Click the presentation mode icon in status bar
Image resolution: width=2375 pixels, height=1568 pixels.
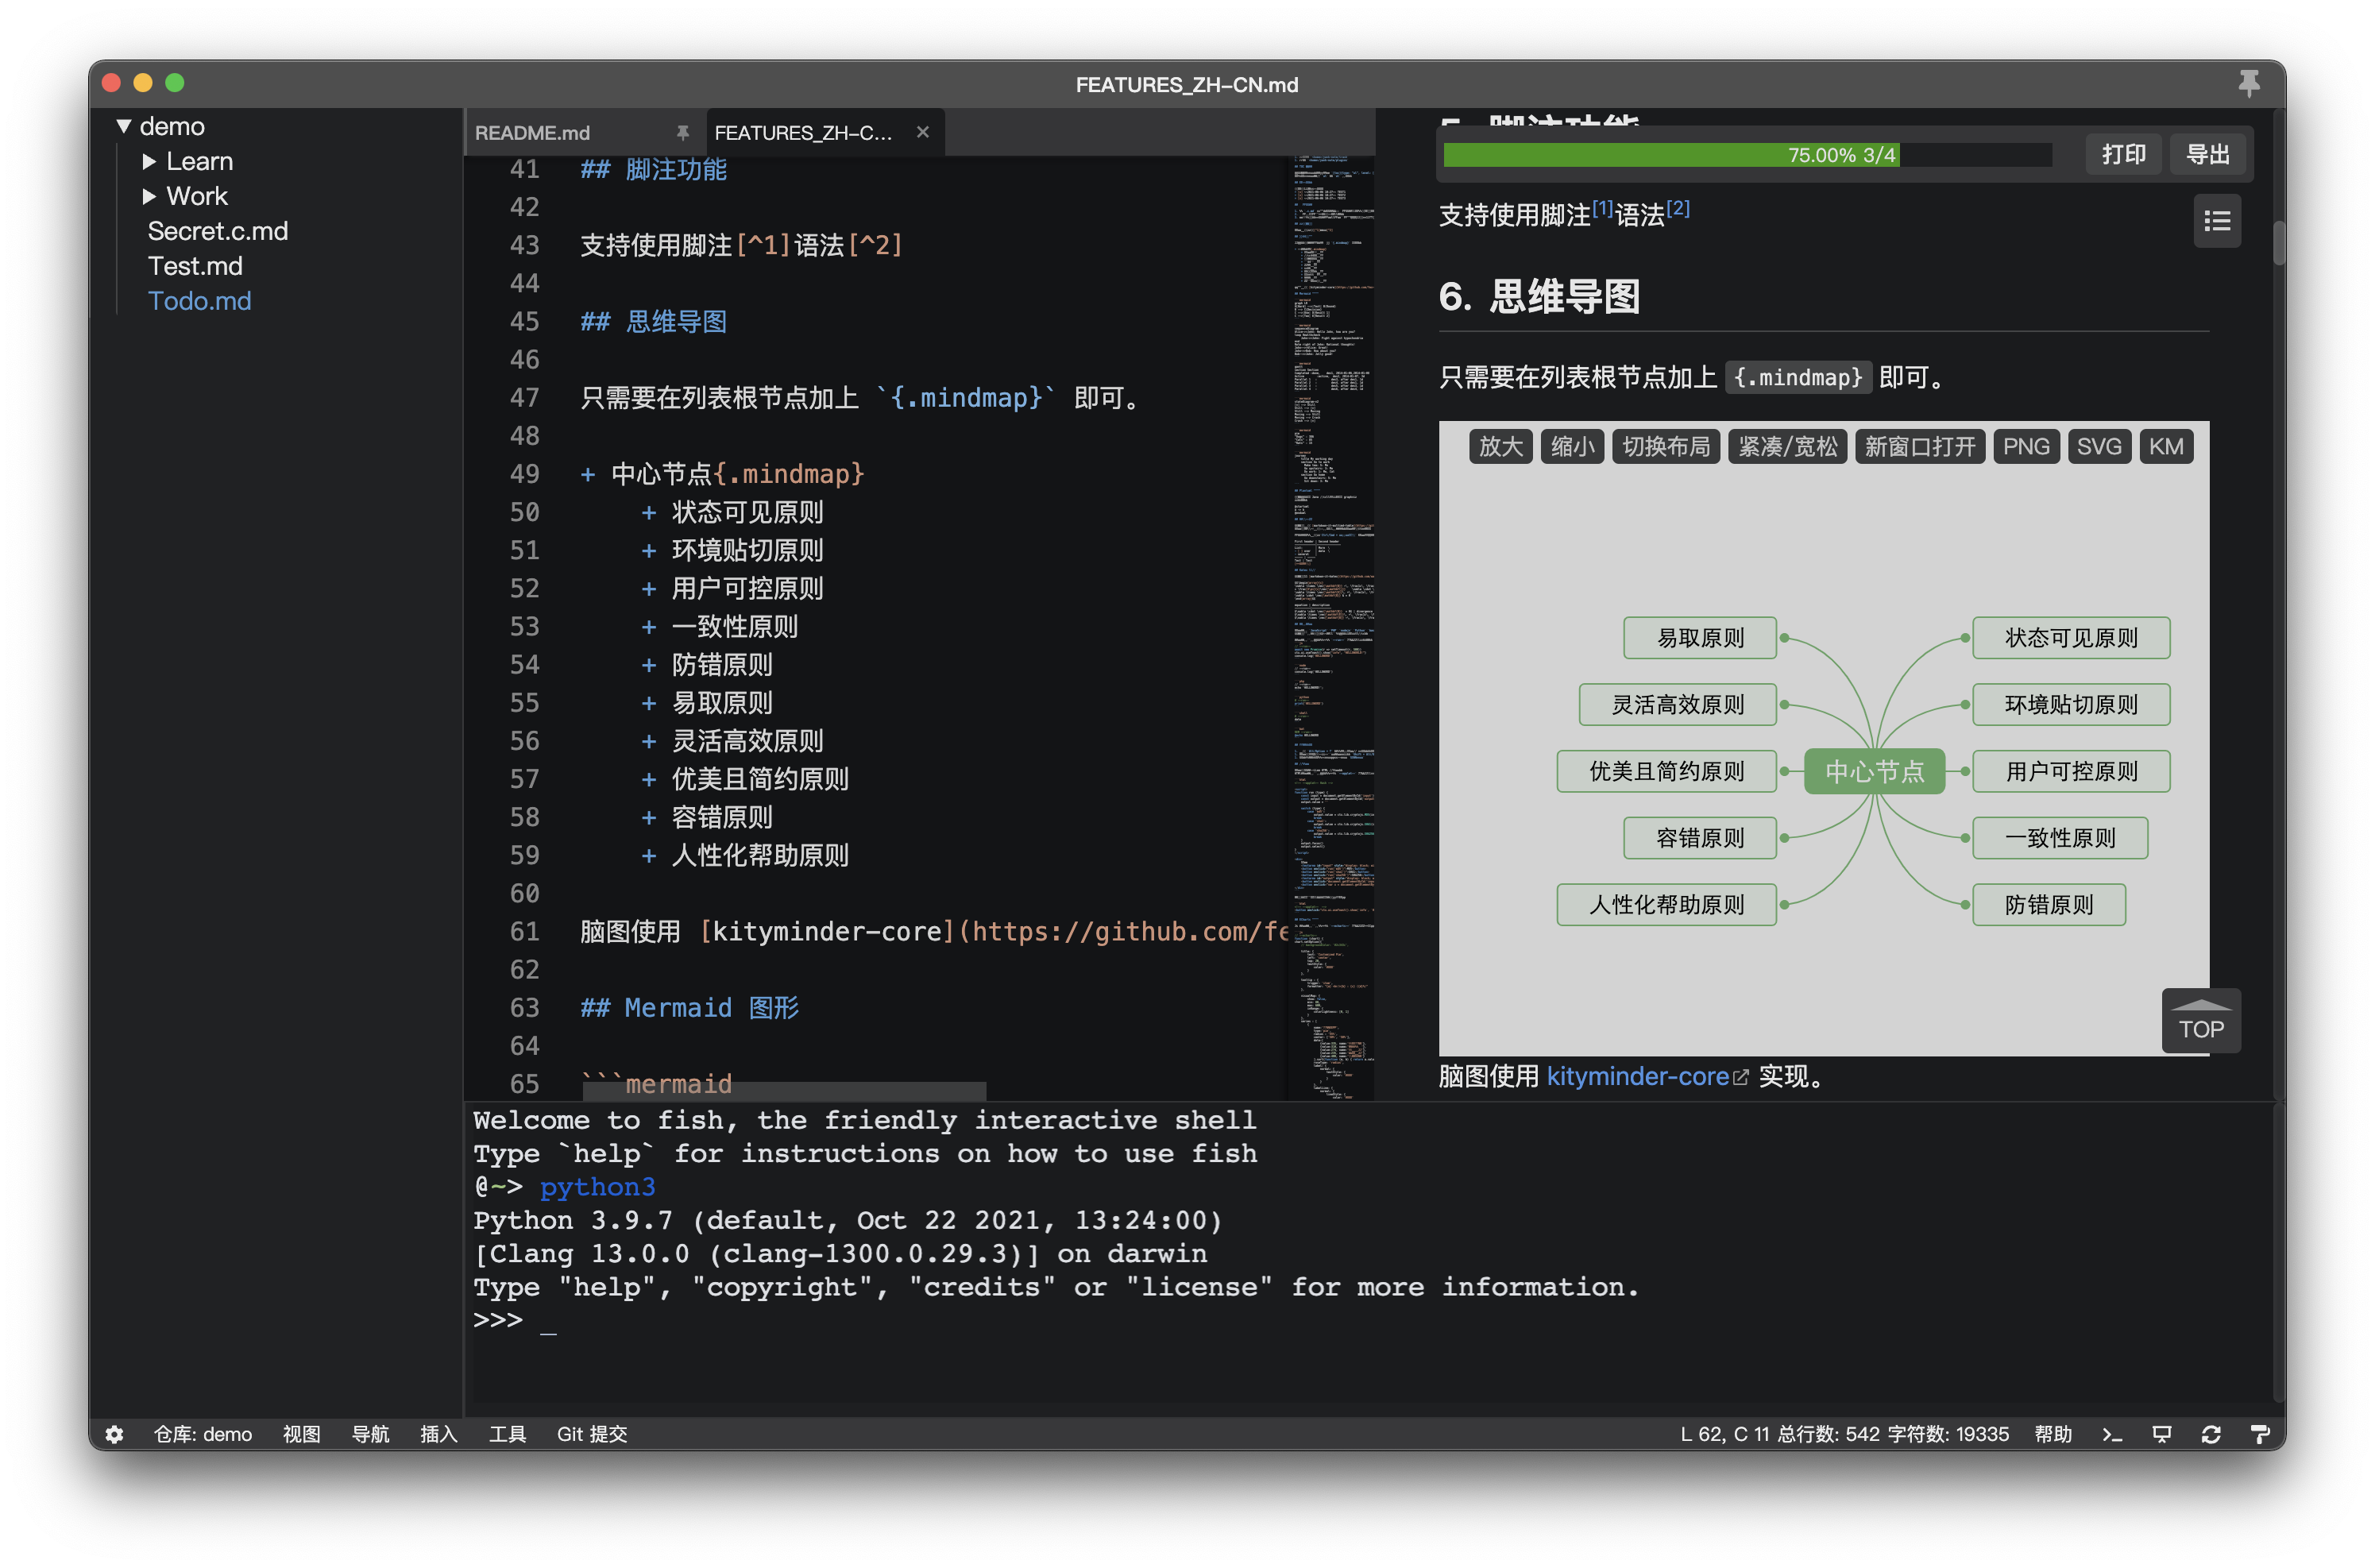[x=2162, y=1434]
